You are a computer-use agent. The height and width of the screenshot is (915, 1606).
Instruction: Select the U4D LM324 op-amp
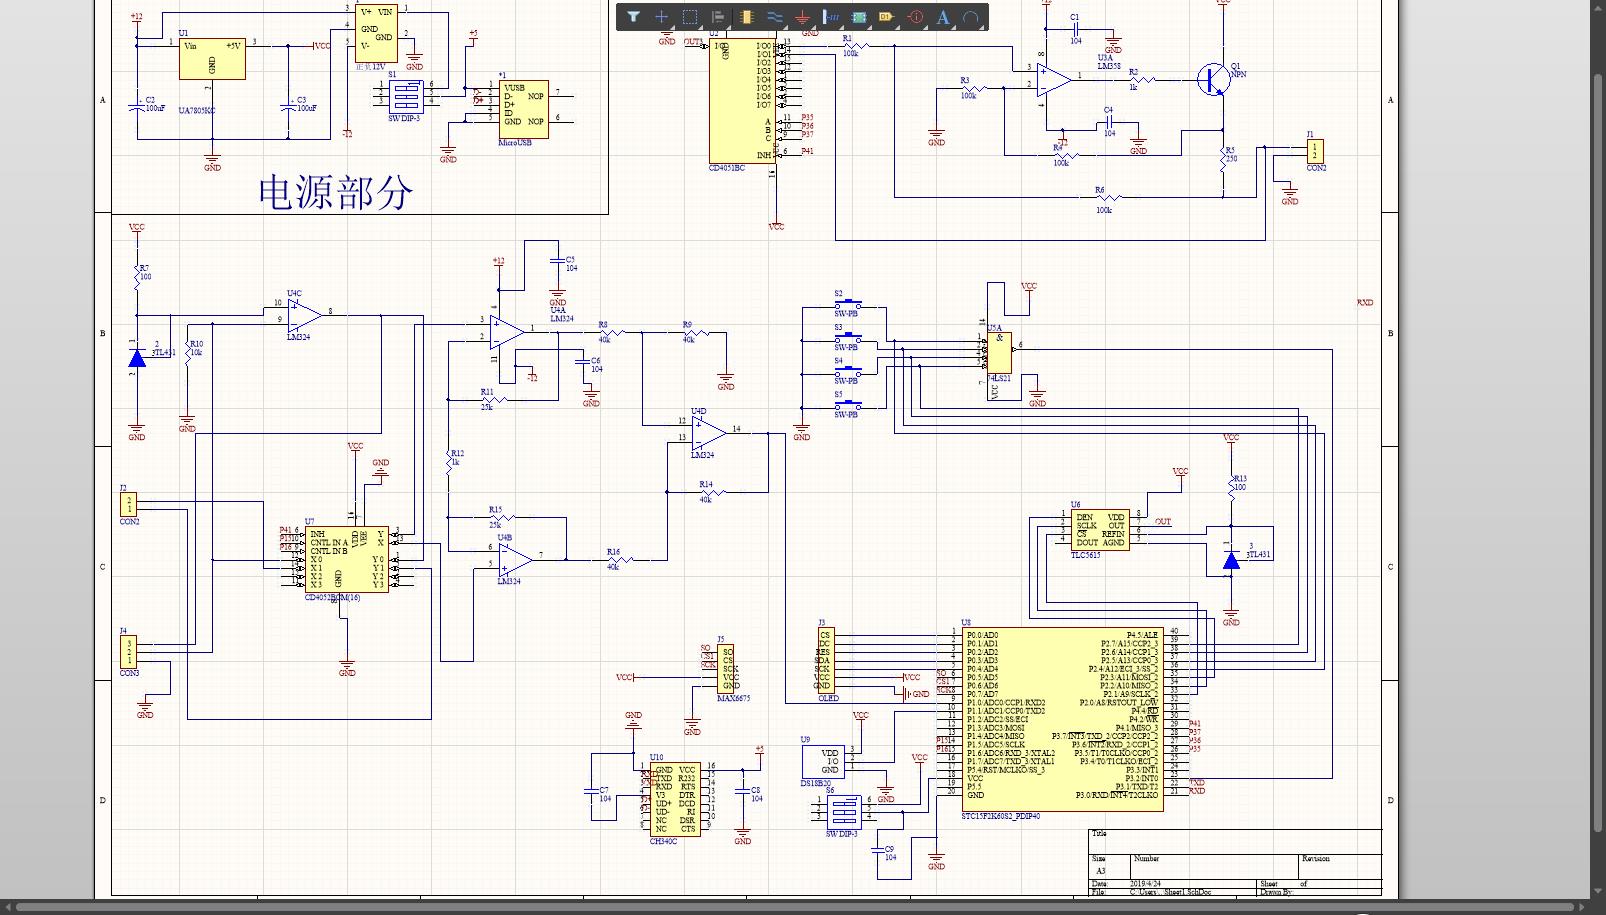click(709, 433)
